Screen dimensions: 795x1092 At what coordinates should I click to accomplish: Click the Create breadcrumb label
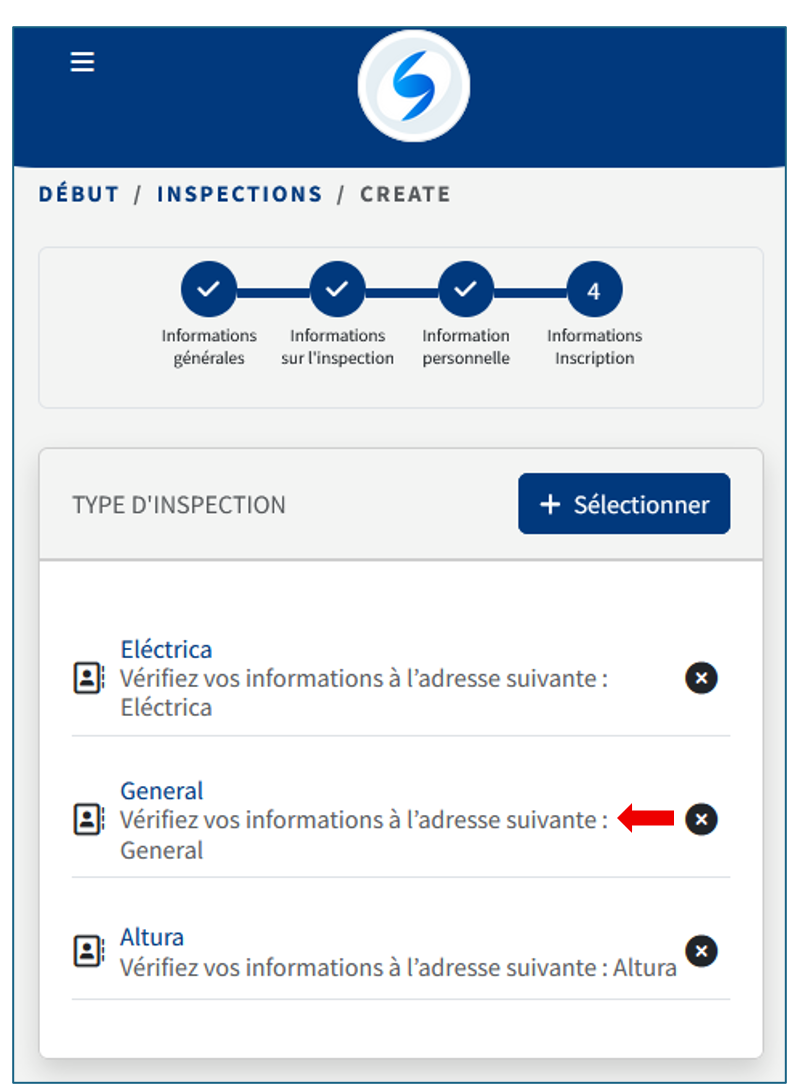click(405, 194)
